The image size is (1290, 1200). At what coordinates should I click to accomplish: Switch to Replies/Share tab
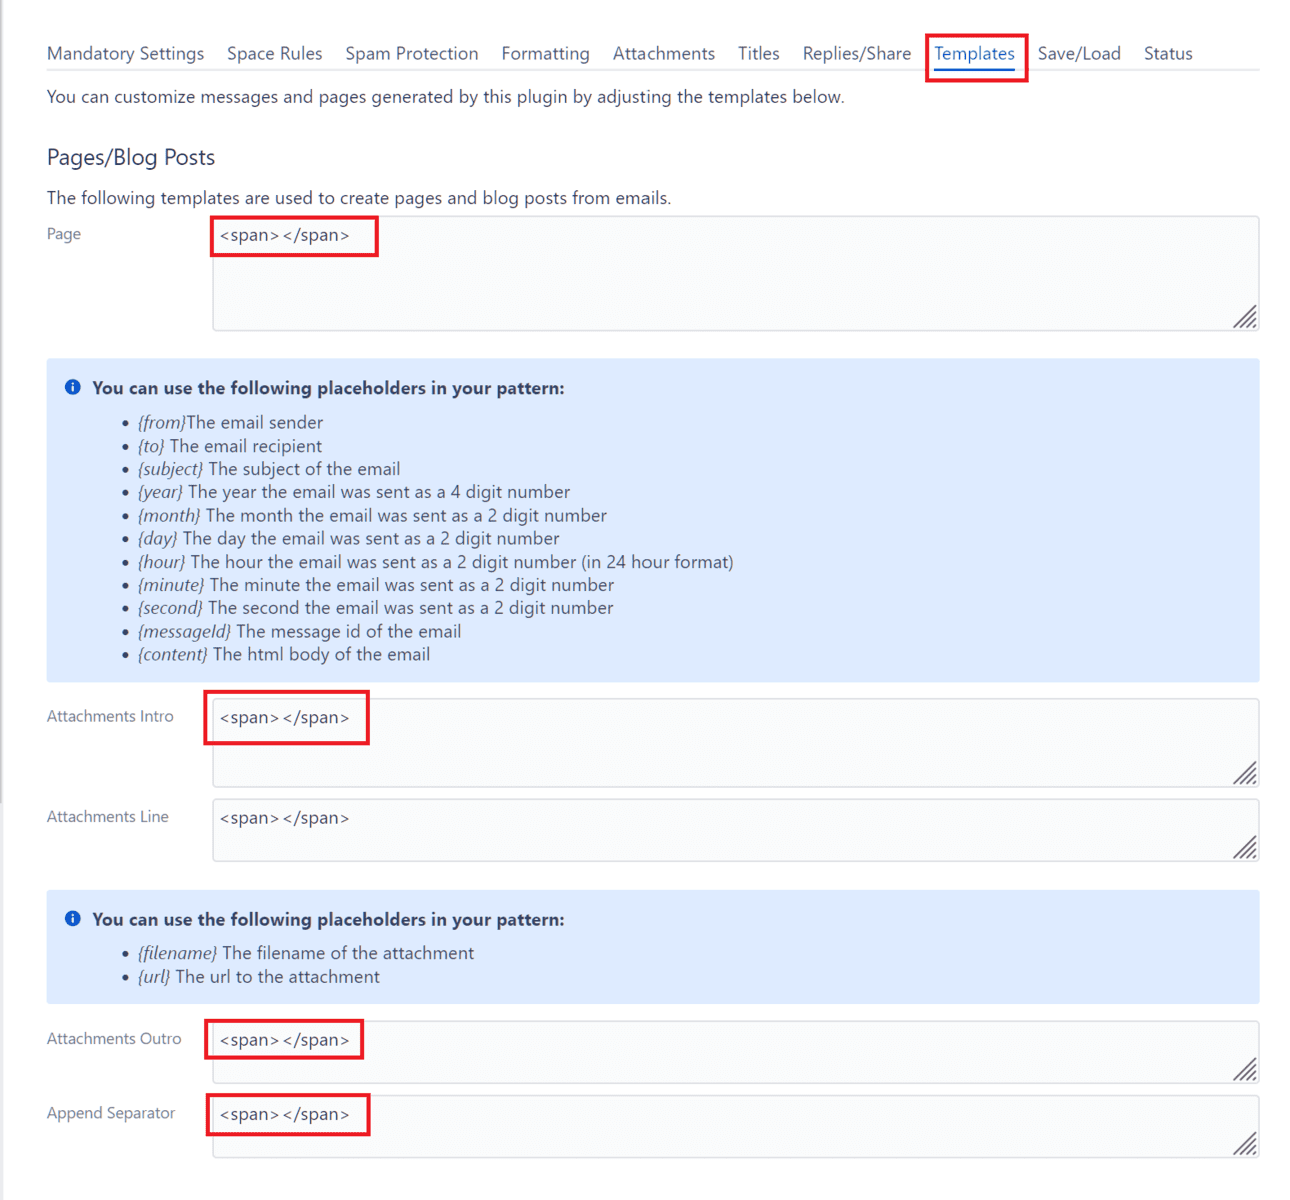[x=857, y=54]
